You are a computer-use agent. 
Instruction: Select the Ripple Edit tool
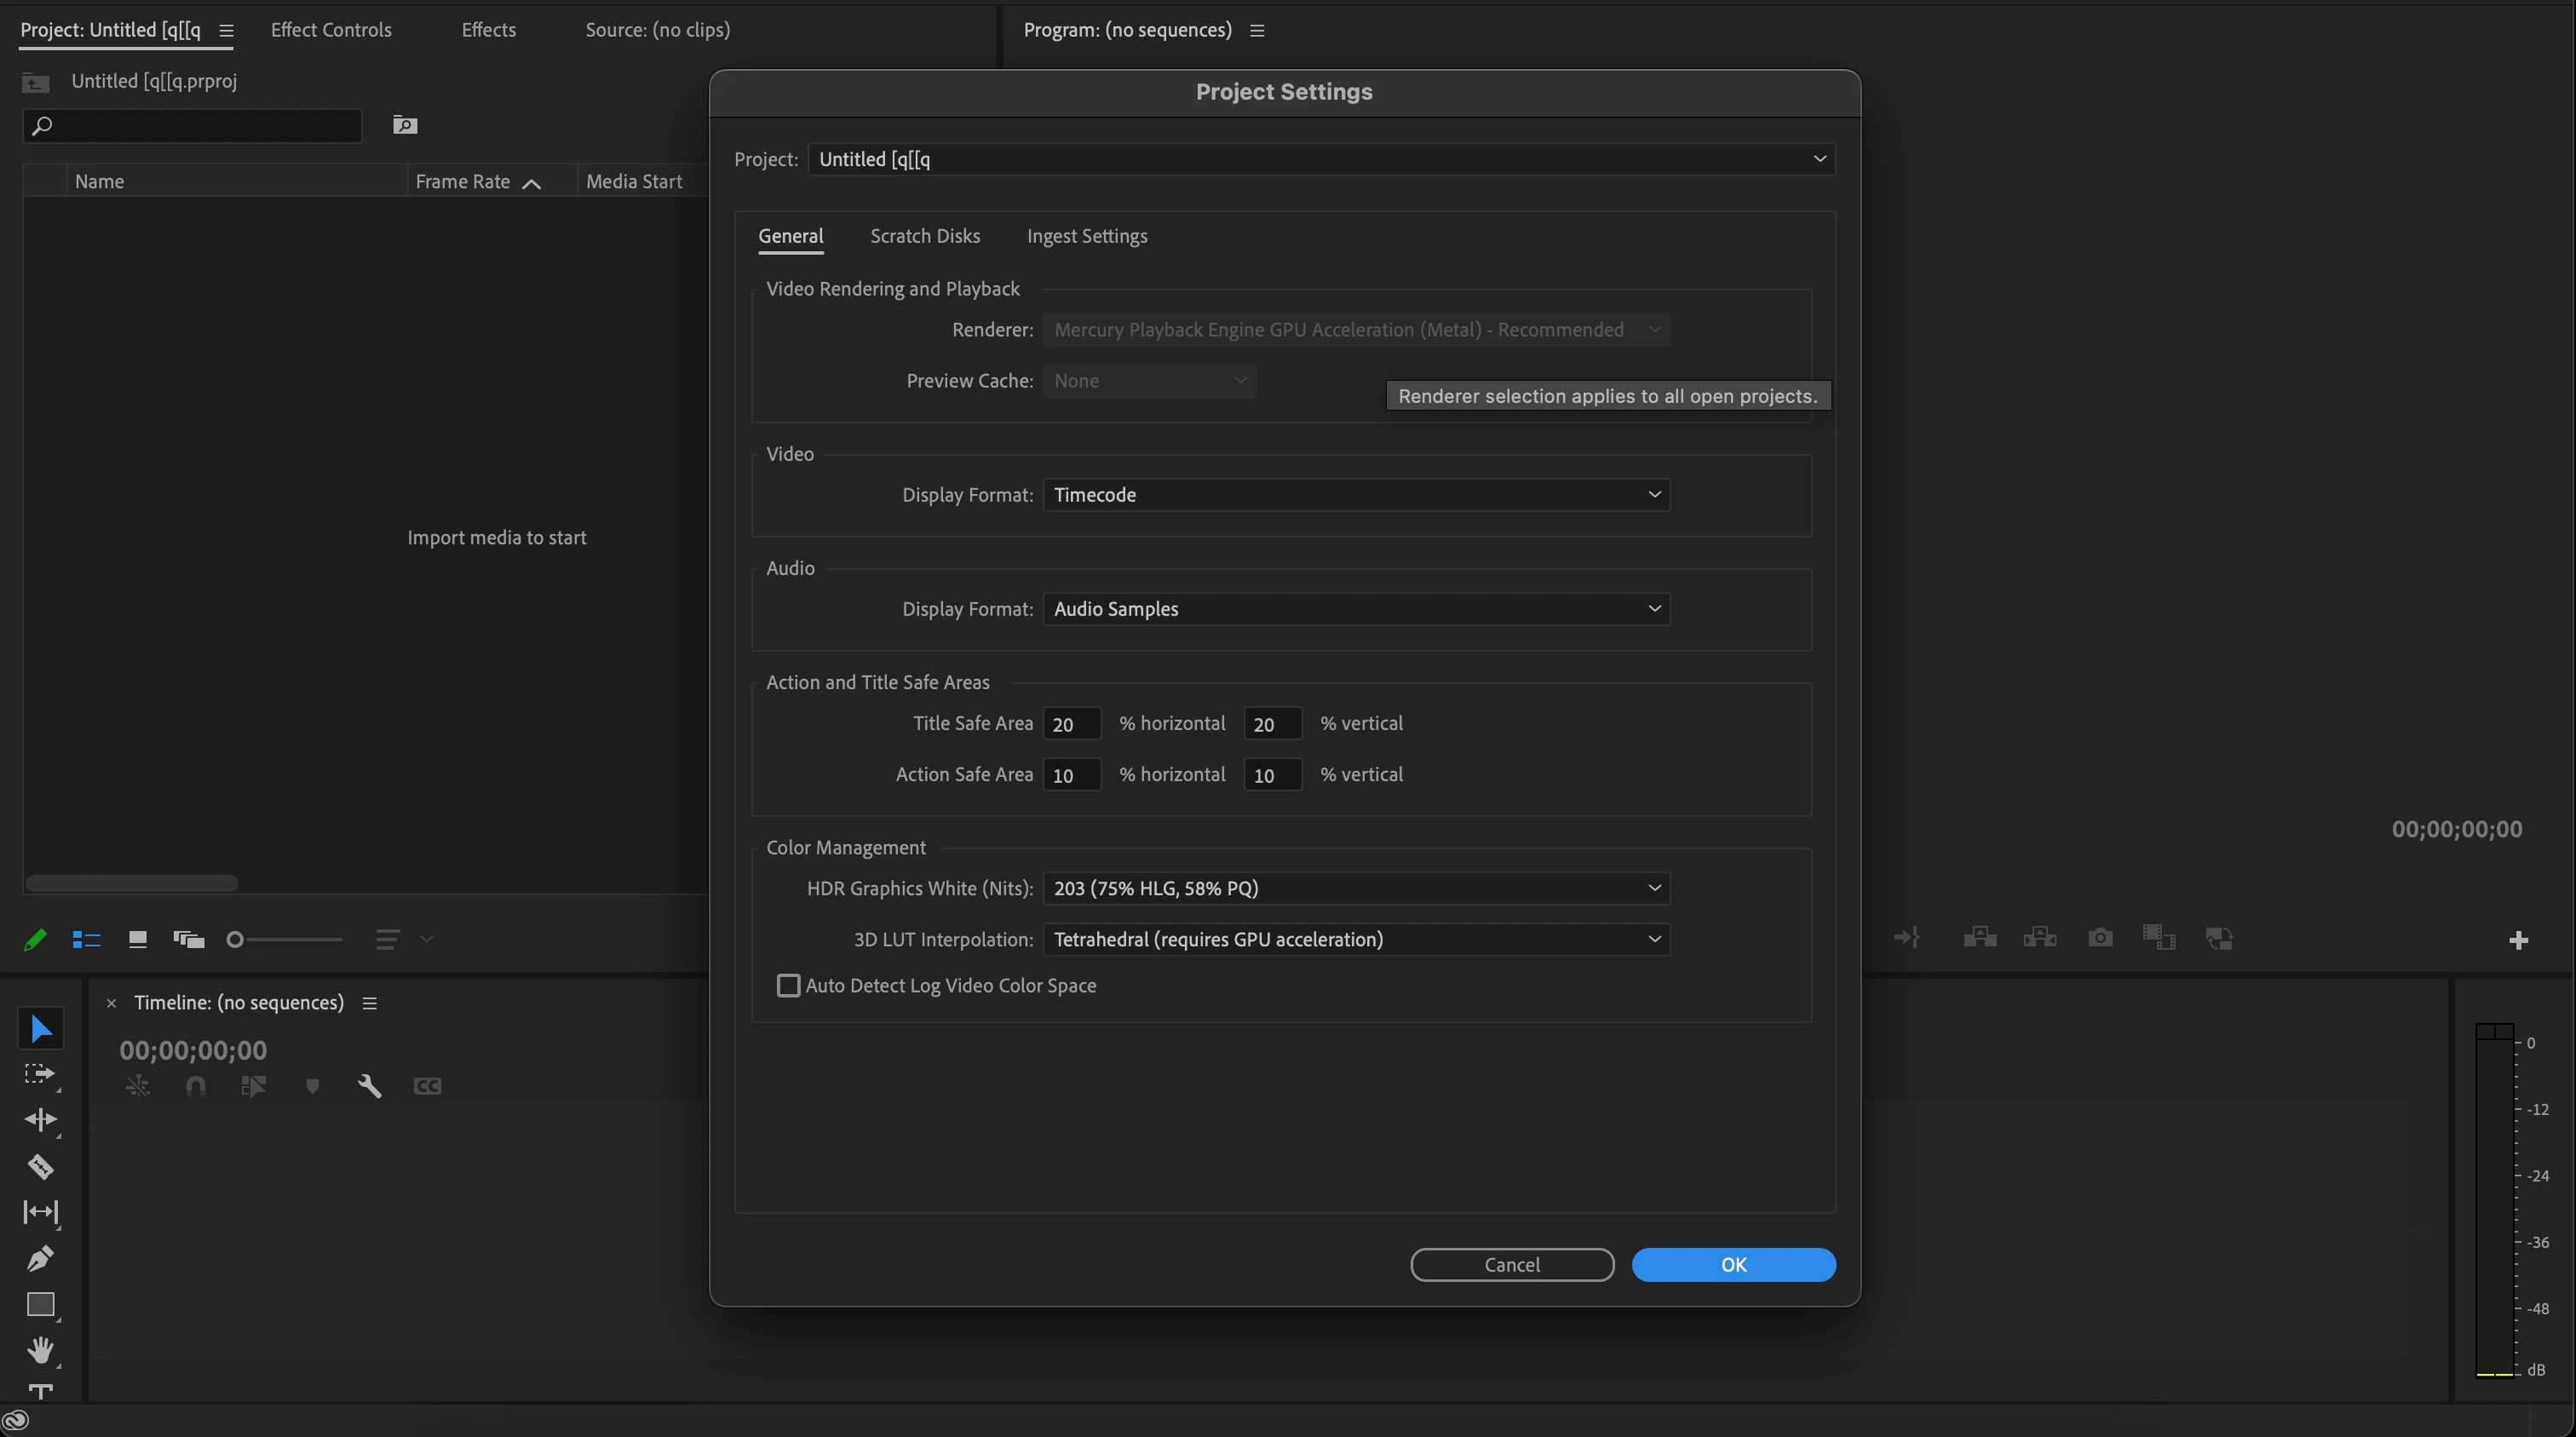tap(40, 1120)
